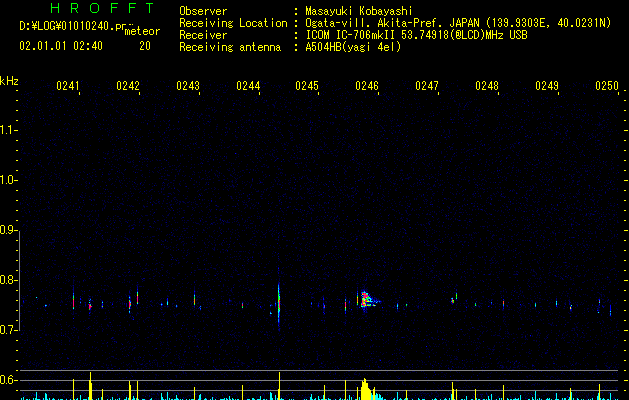This screenshot has height=400, width=629.
Task: Click antenna value A504HB(yagi 4el)
Action: [x=353, y=47]
